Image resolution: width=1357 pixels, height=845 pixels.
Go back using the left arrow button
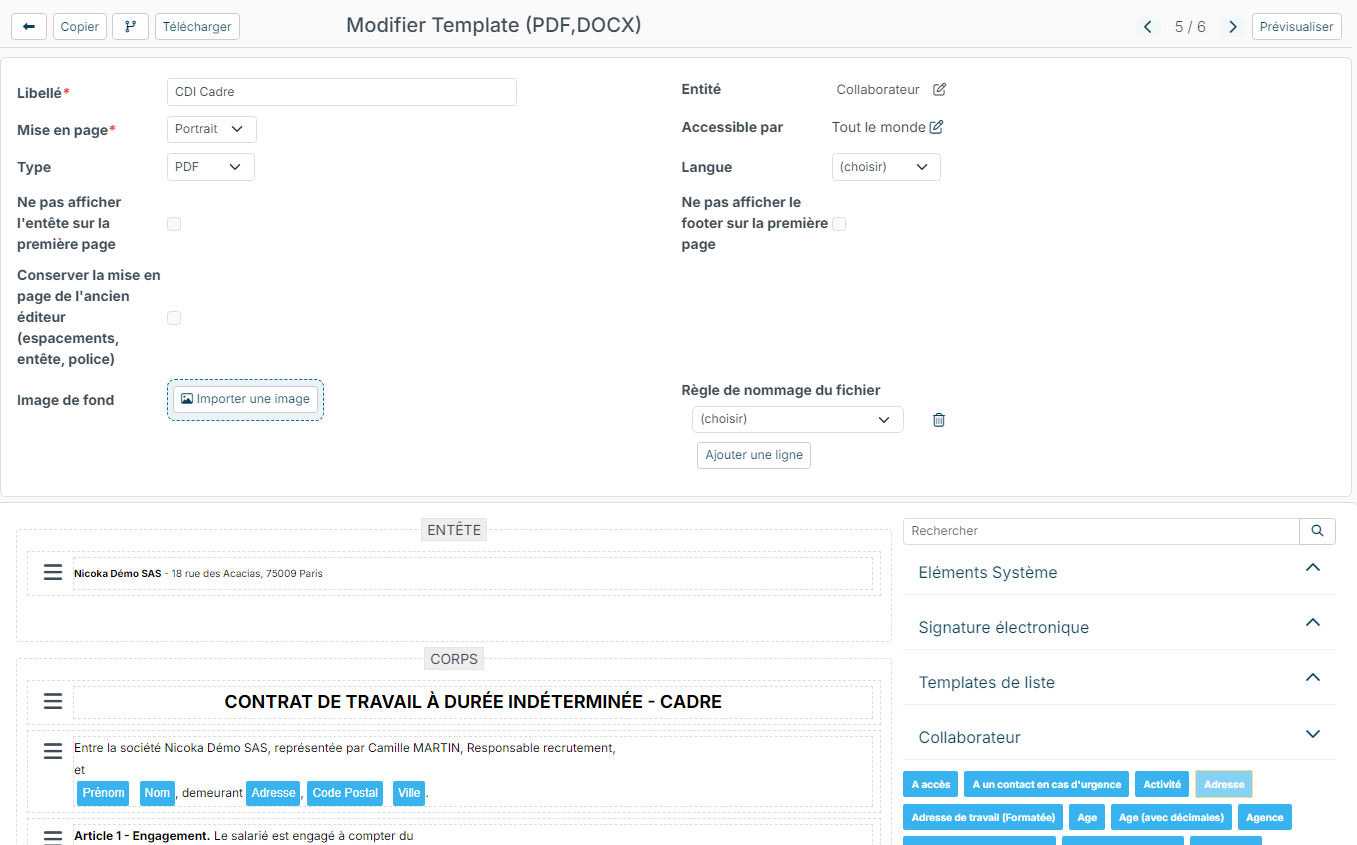pyautogui.click(x=28, y=27)
